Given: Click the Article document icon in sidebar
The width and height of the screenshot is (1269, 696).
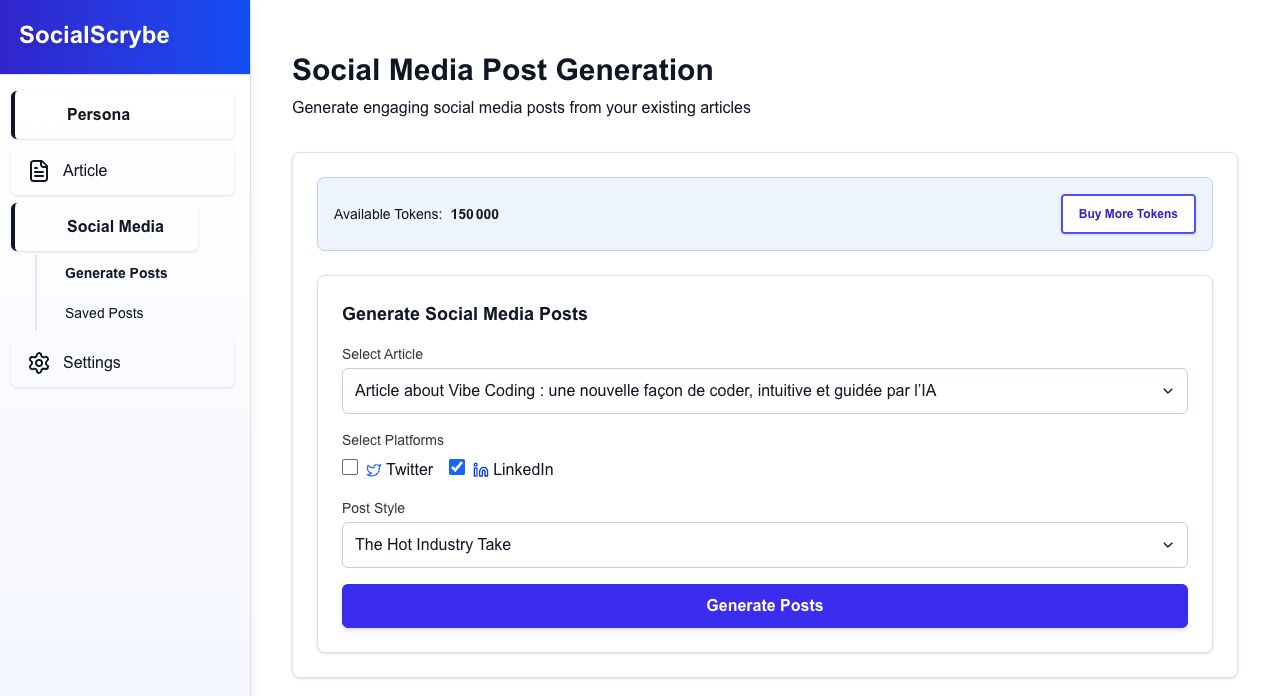Looking at the screenshot, I should pos(39,171).
